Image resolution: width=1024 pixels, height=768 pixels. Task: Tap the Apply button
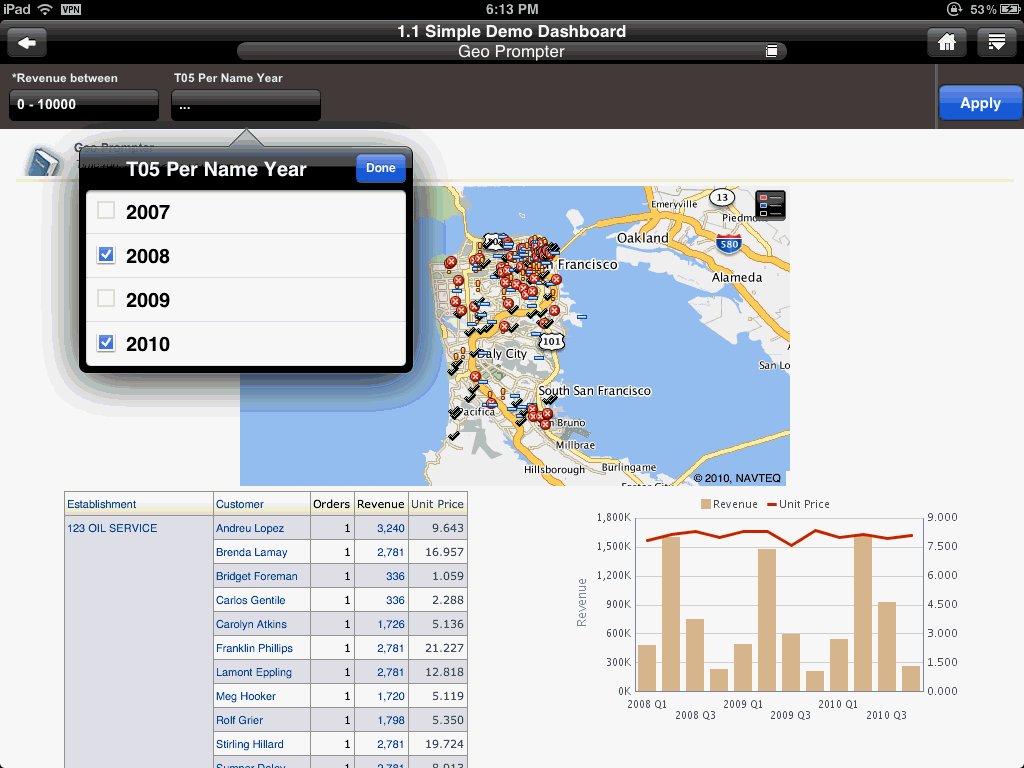[980, 102]
